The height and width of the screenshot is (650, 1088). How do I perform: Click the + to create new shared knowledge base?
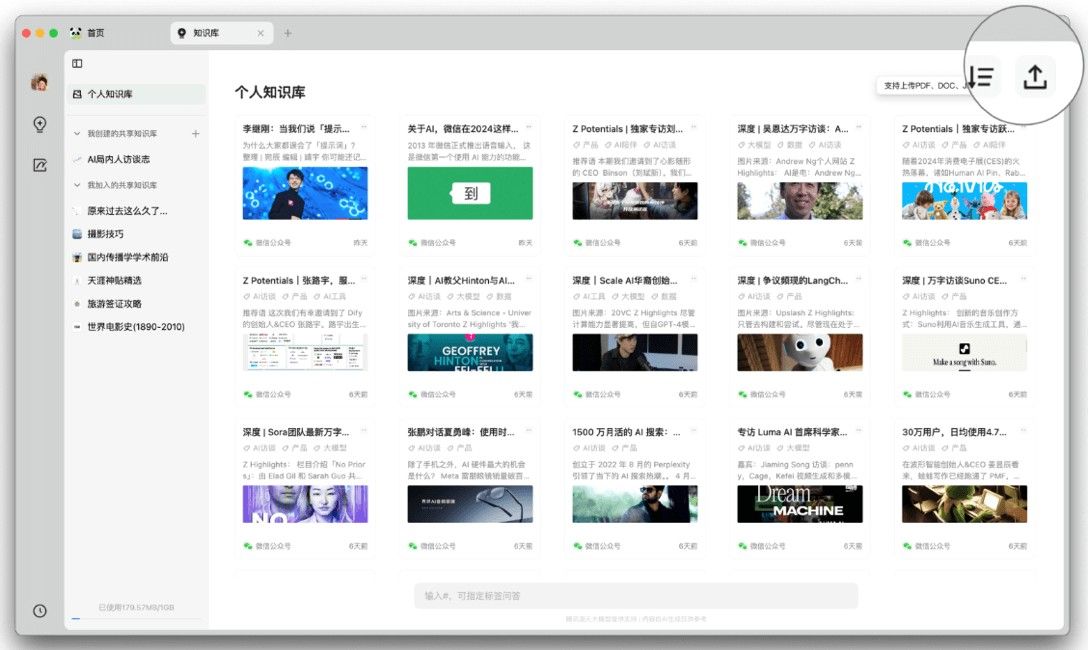(x=194, y=131)
